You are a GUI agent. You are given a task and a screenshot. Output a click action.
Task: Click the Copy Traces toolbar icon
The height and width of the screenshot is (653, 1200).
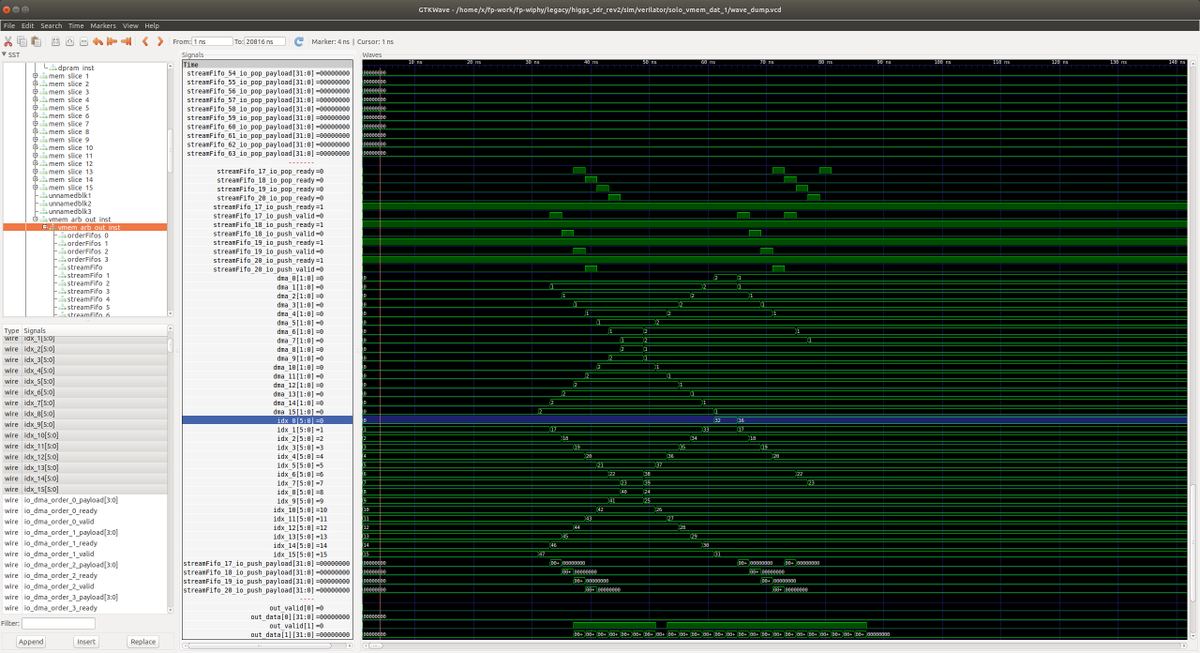(21, 41)
